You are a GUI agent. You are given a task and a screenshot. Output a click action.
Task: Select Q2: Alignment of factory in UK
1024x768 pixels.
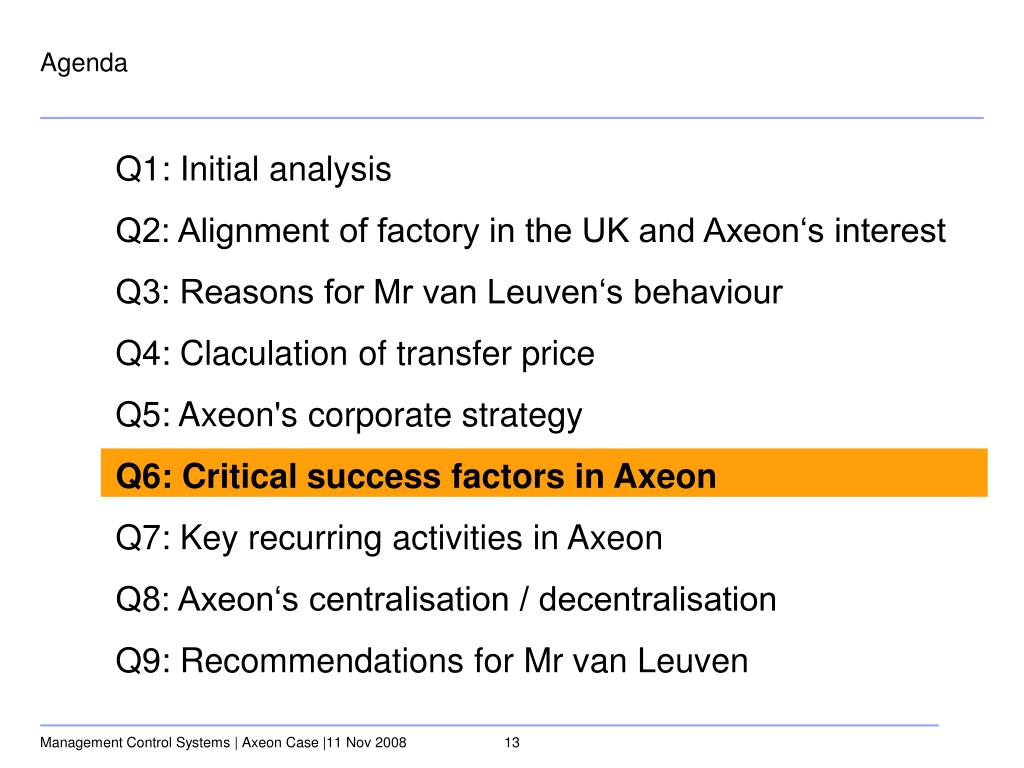click(x=530, y=231)
